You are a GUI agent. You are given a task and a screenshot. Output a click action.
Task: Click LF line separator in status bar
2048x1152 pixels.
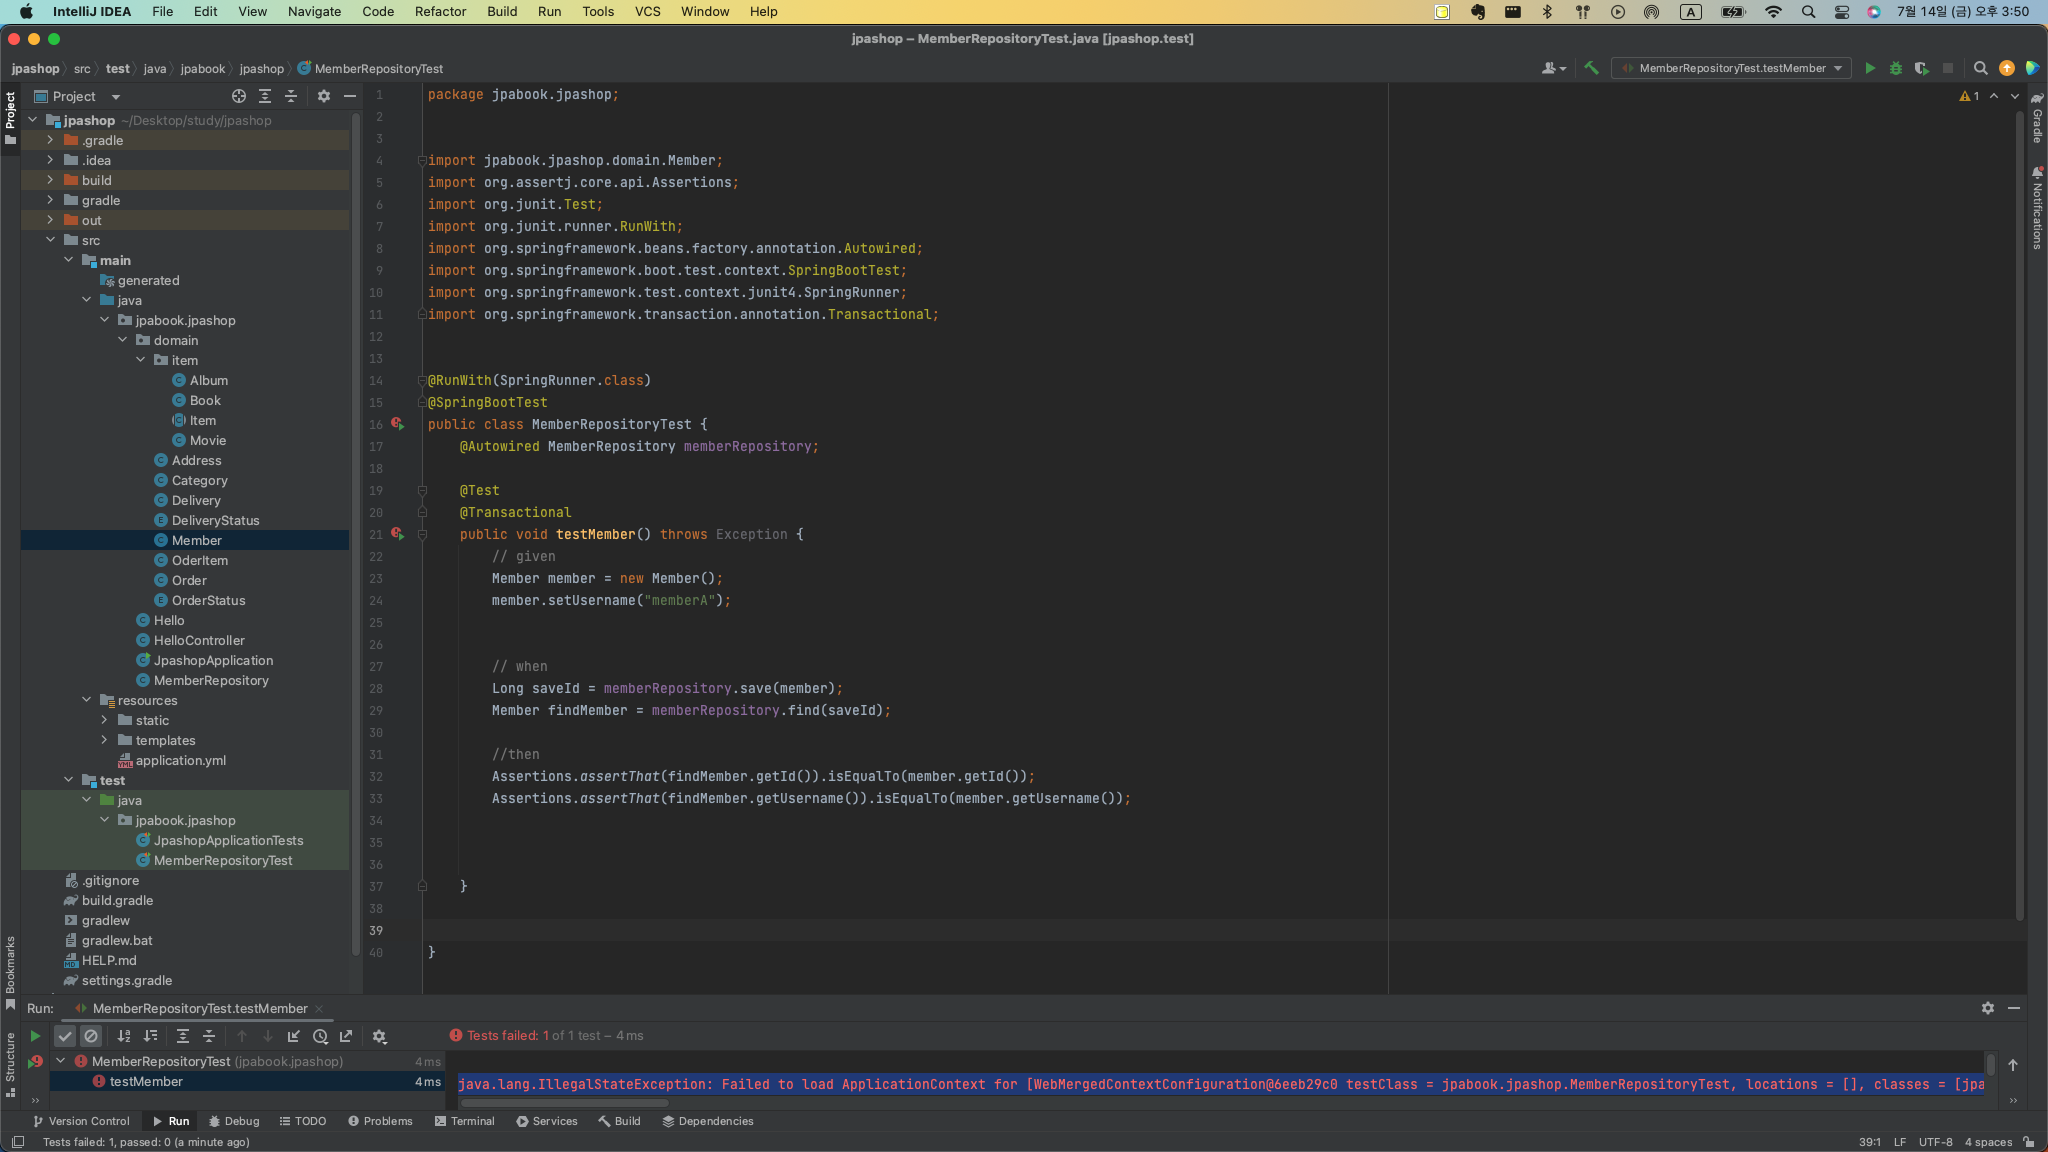[x=1899, y=1142]
